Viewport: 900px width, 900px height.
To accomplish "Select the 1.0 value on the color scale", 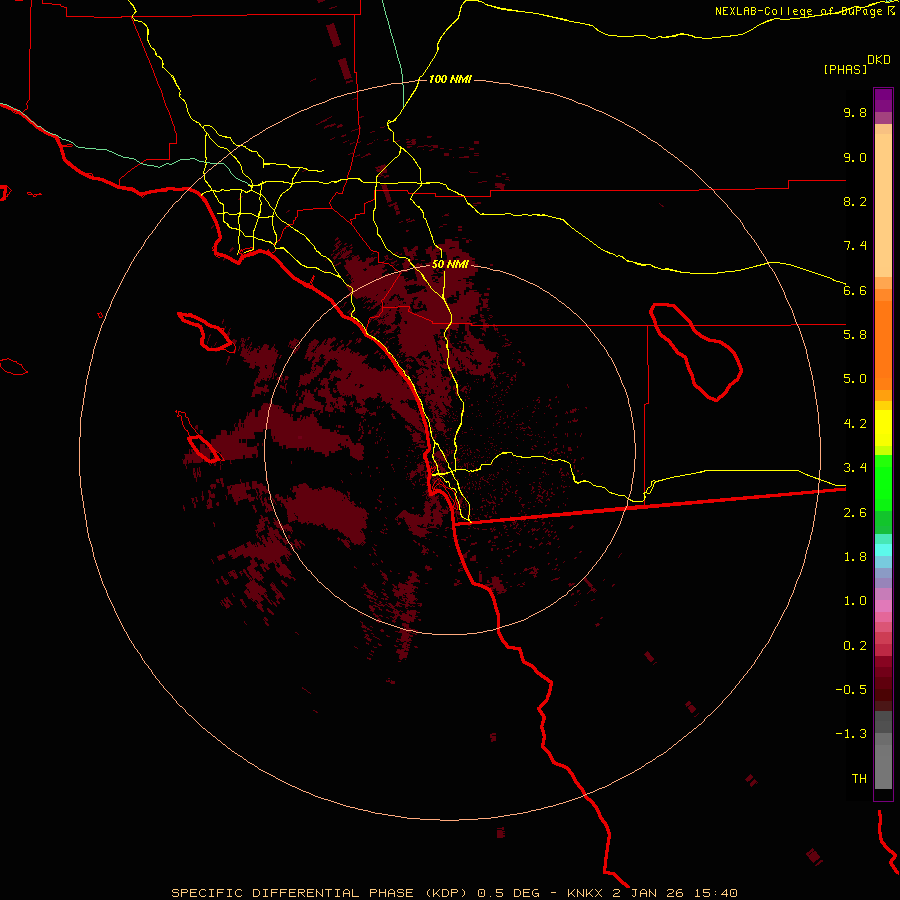I will coord(855,601).
